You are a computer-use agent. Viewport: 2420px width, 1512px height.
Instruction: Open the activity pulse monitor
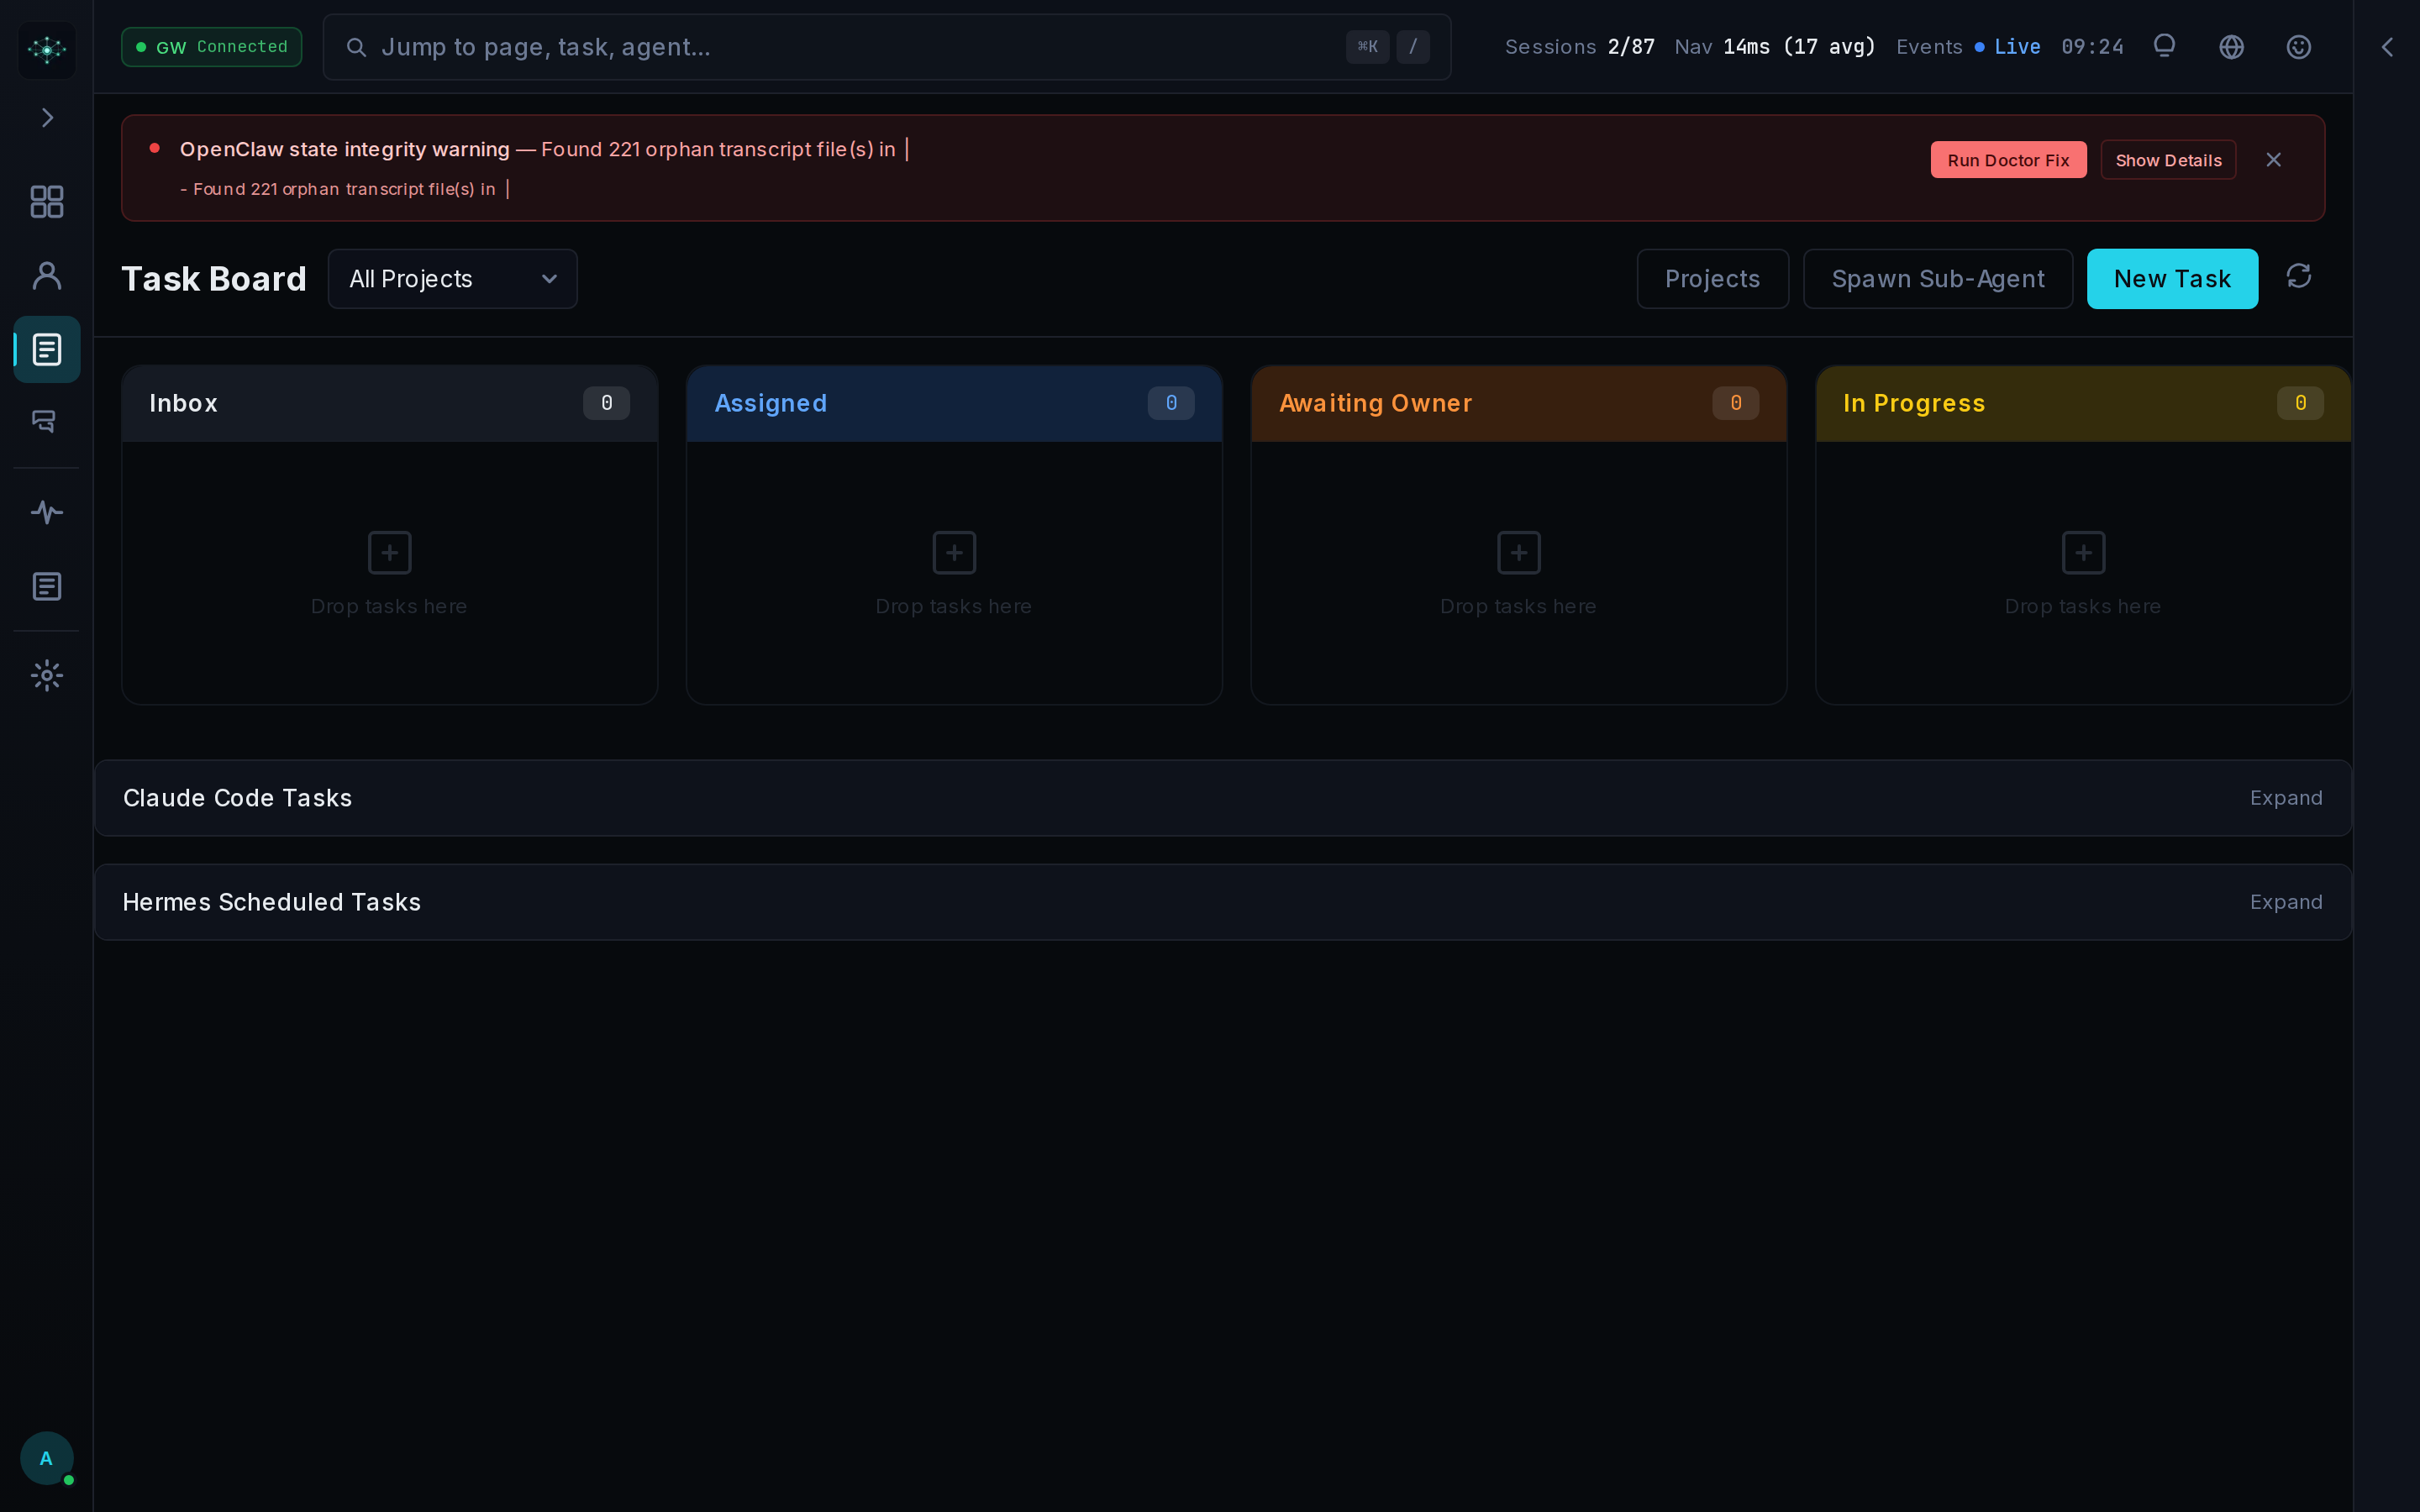tap(46, 511)
